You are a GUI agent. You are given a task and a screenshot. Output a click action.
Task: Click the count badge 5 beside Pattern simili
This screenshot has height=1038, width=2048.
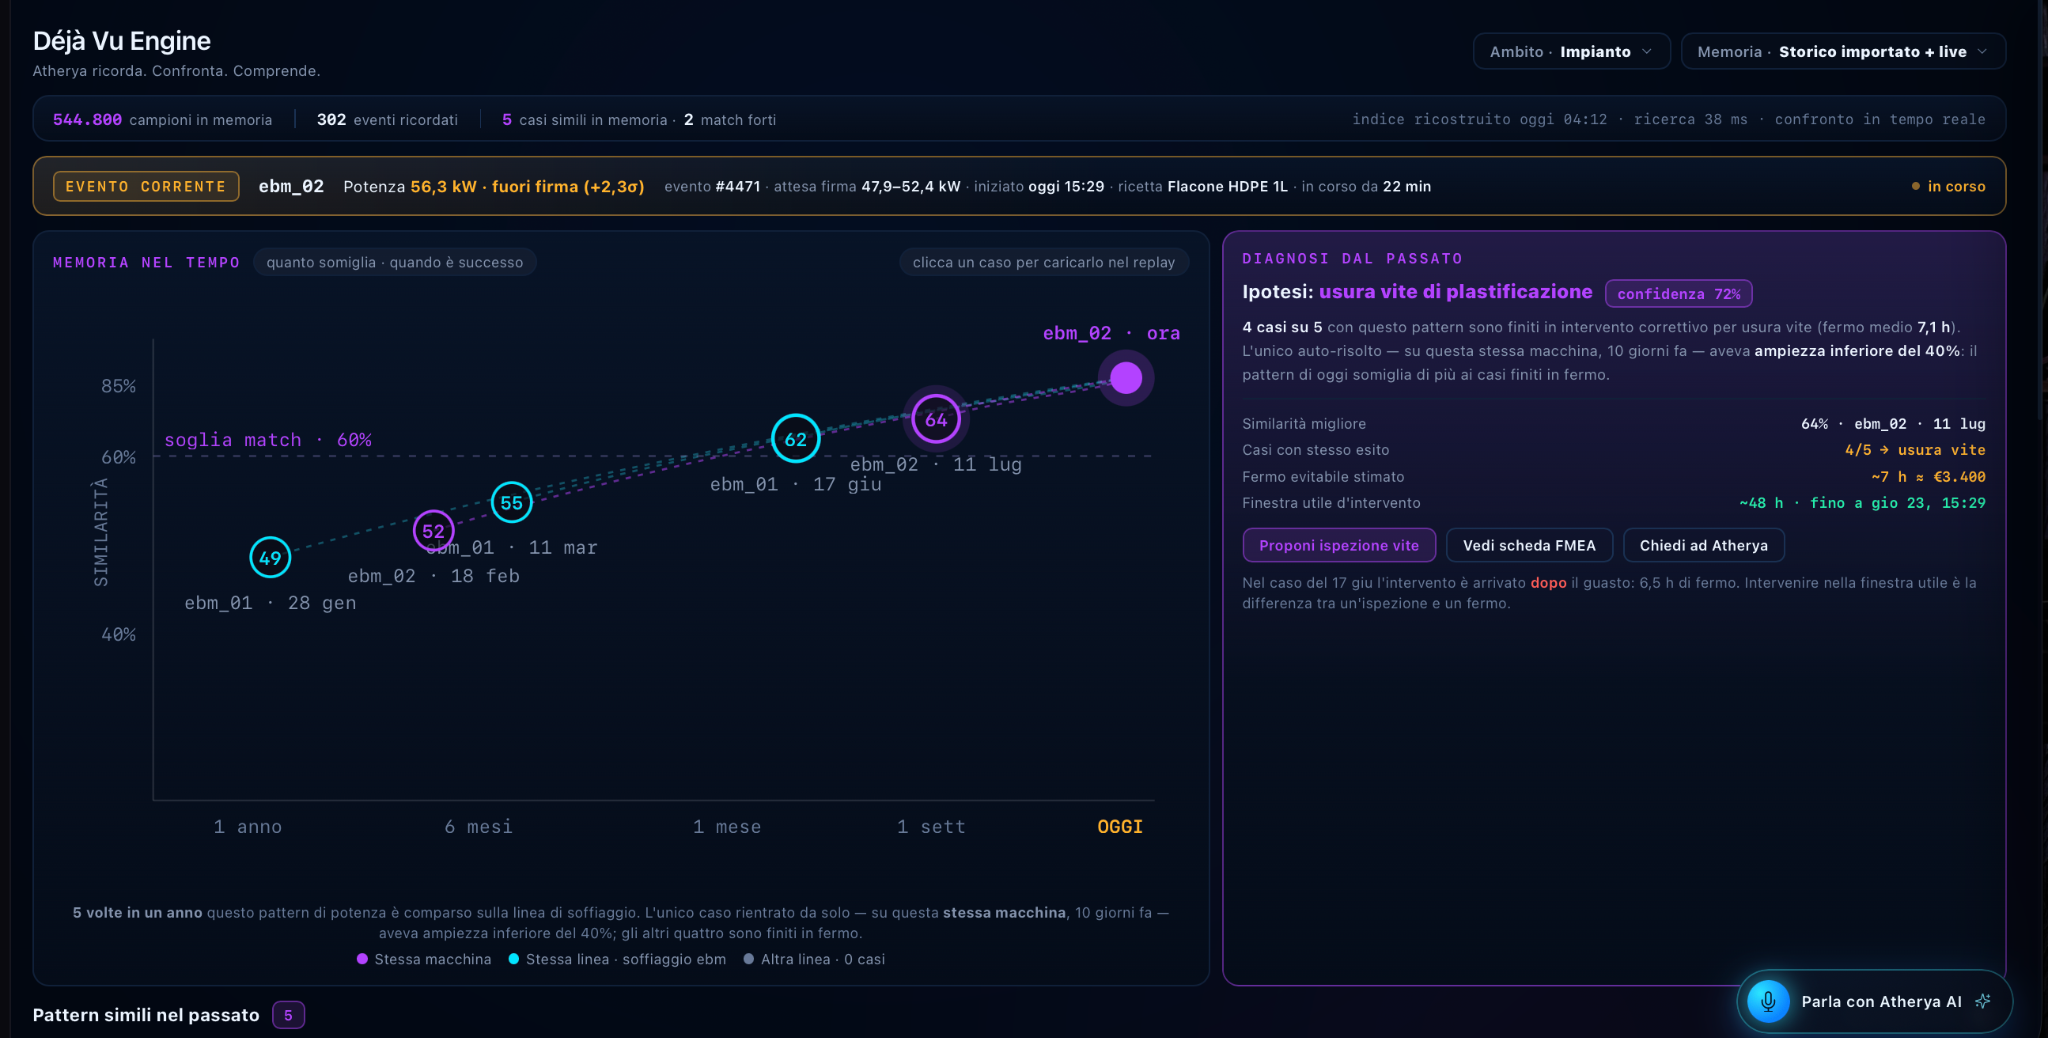click(x=288, y=1015)
